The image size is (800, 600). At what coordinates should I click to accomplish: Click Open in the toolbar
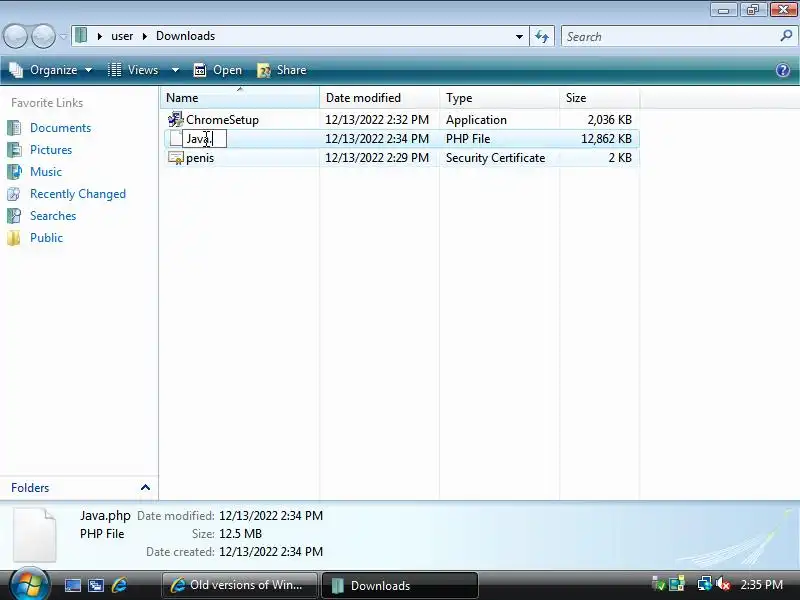(x=218, y=70)
